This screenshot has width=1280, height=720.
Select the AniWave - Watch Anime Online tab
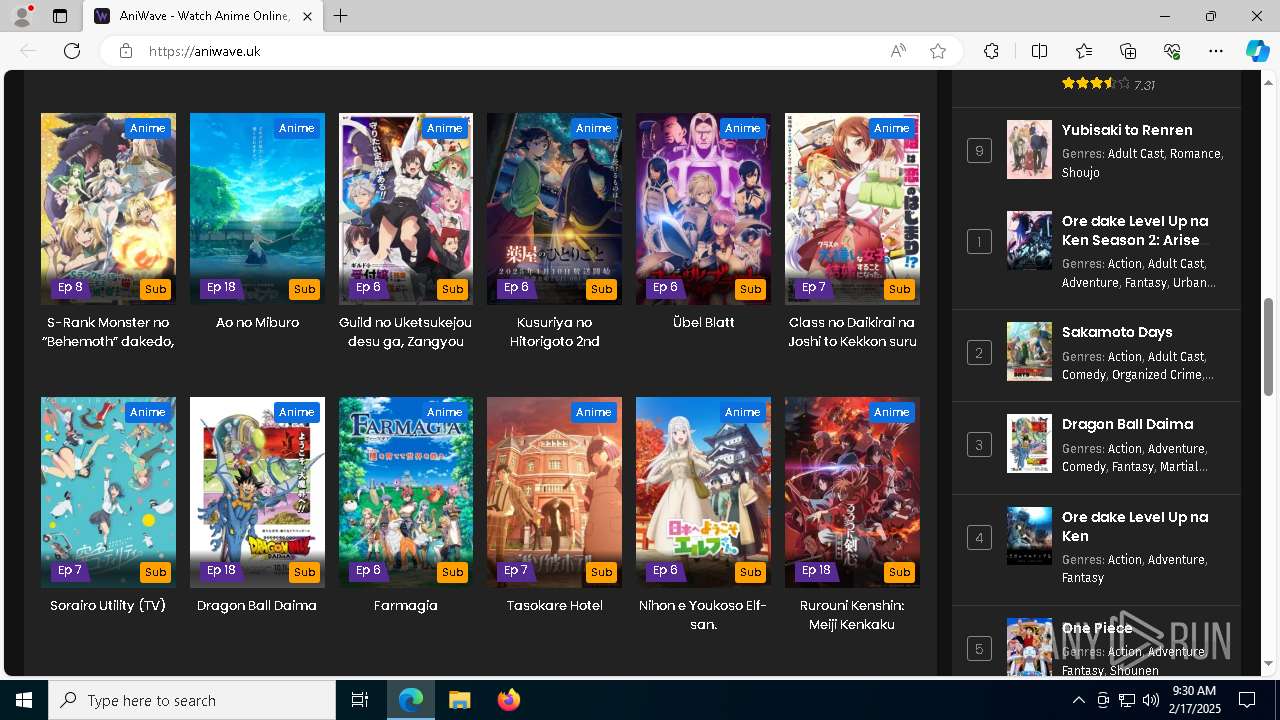pyautogui.click(x=203, y=16)
